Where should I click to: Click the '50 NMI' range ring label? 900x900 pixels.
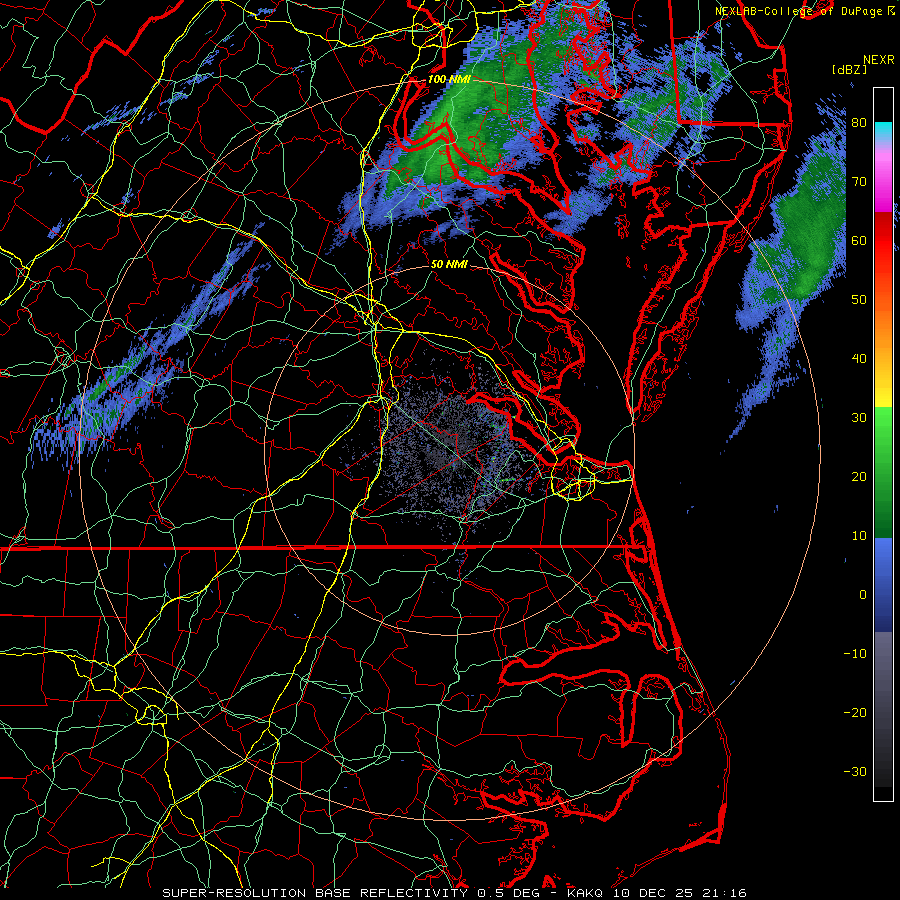(449, 265)
